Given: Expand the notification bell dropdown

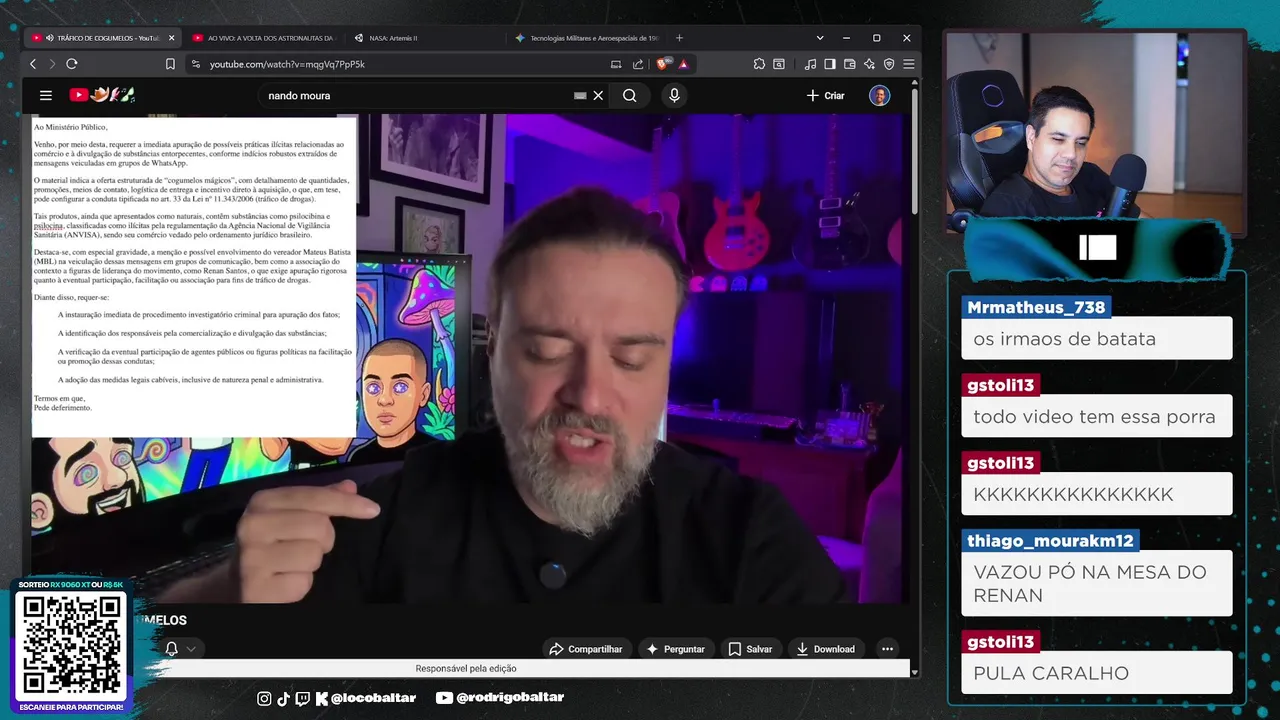Looking at the screenshot, I should pyautogui.click(x=190, y=649).
